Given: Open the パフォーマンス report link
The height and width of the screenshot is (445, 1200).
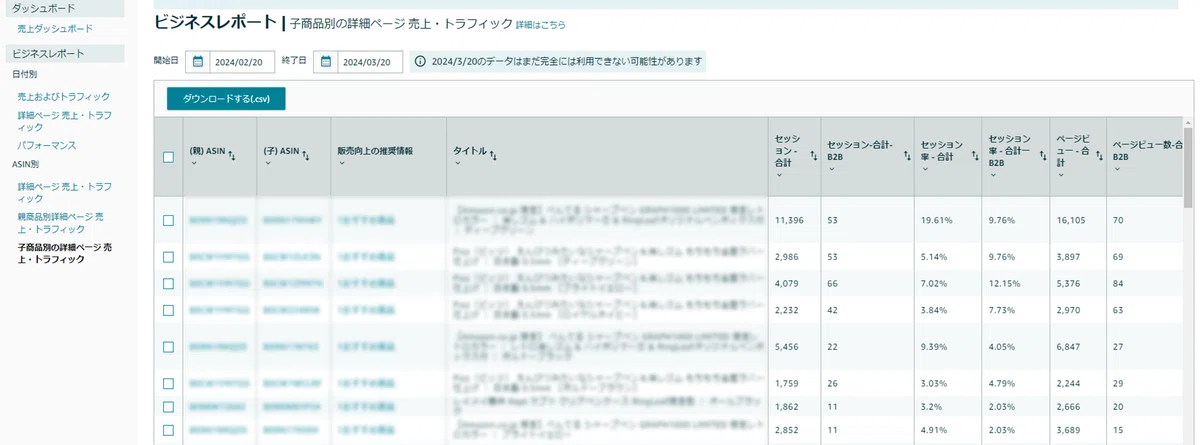Looking at the screenshot, I should point(46,145).
